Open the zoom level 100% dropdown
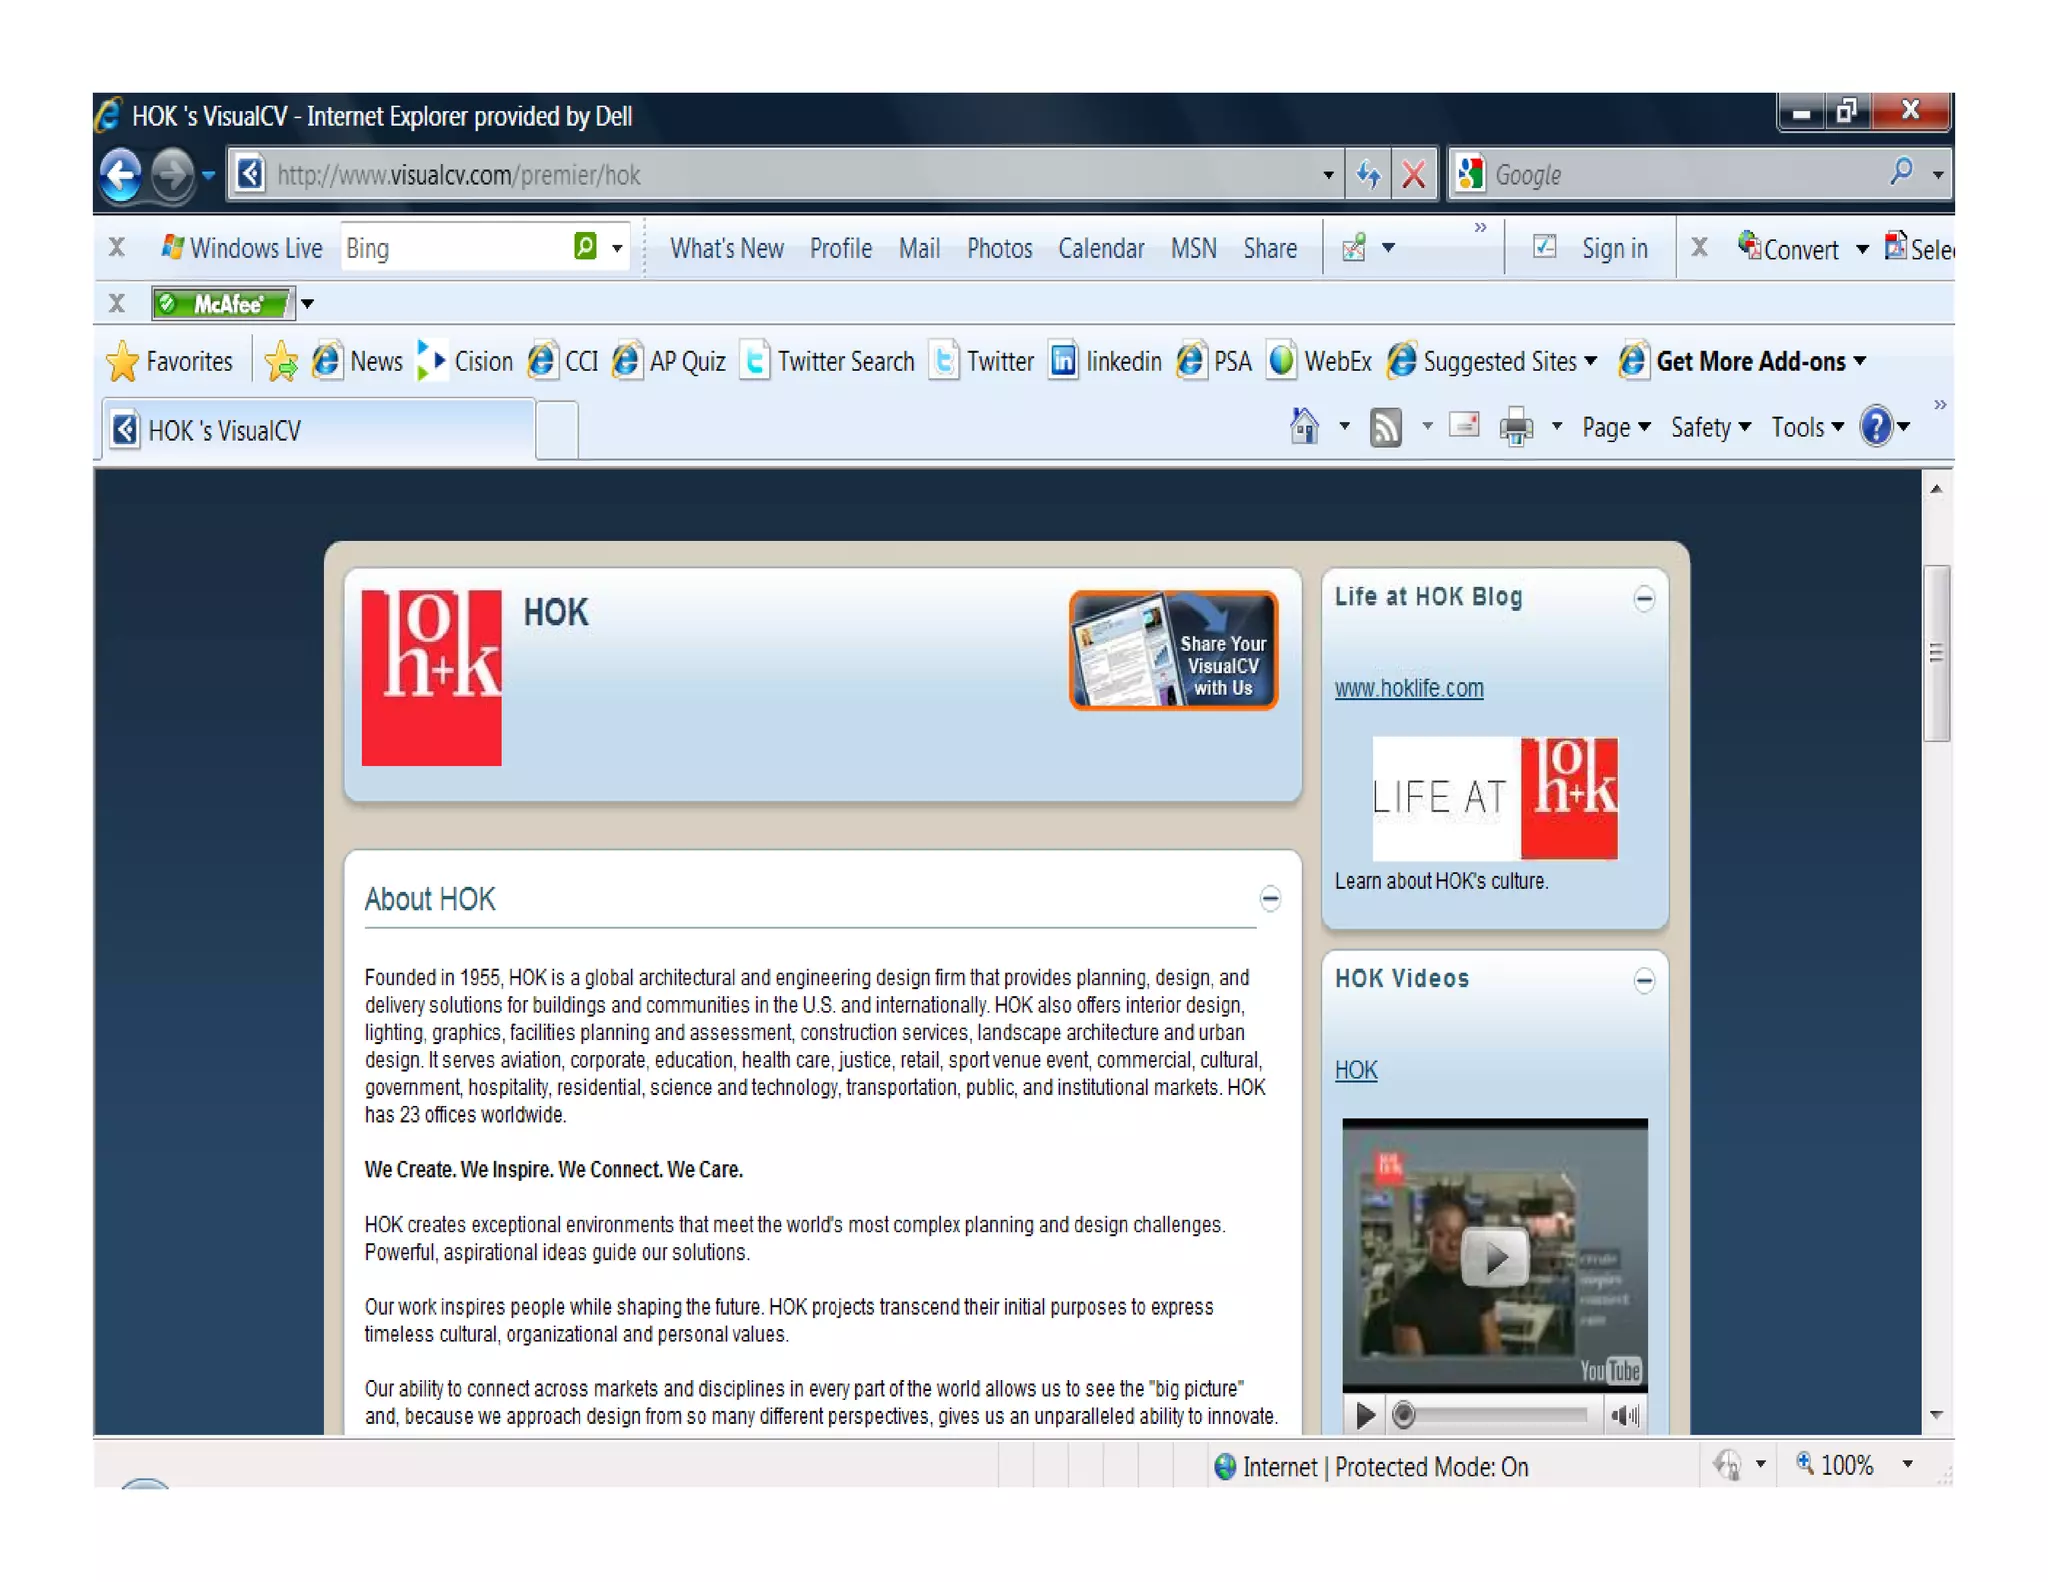Screen dimensions: 2048x1582 (1907, 1464)
